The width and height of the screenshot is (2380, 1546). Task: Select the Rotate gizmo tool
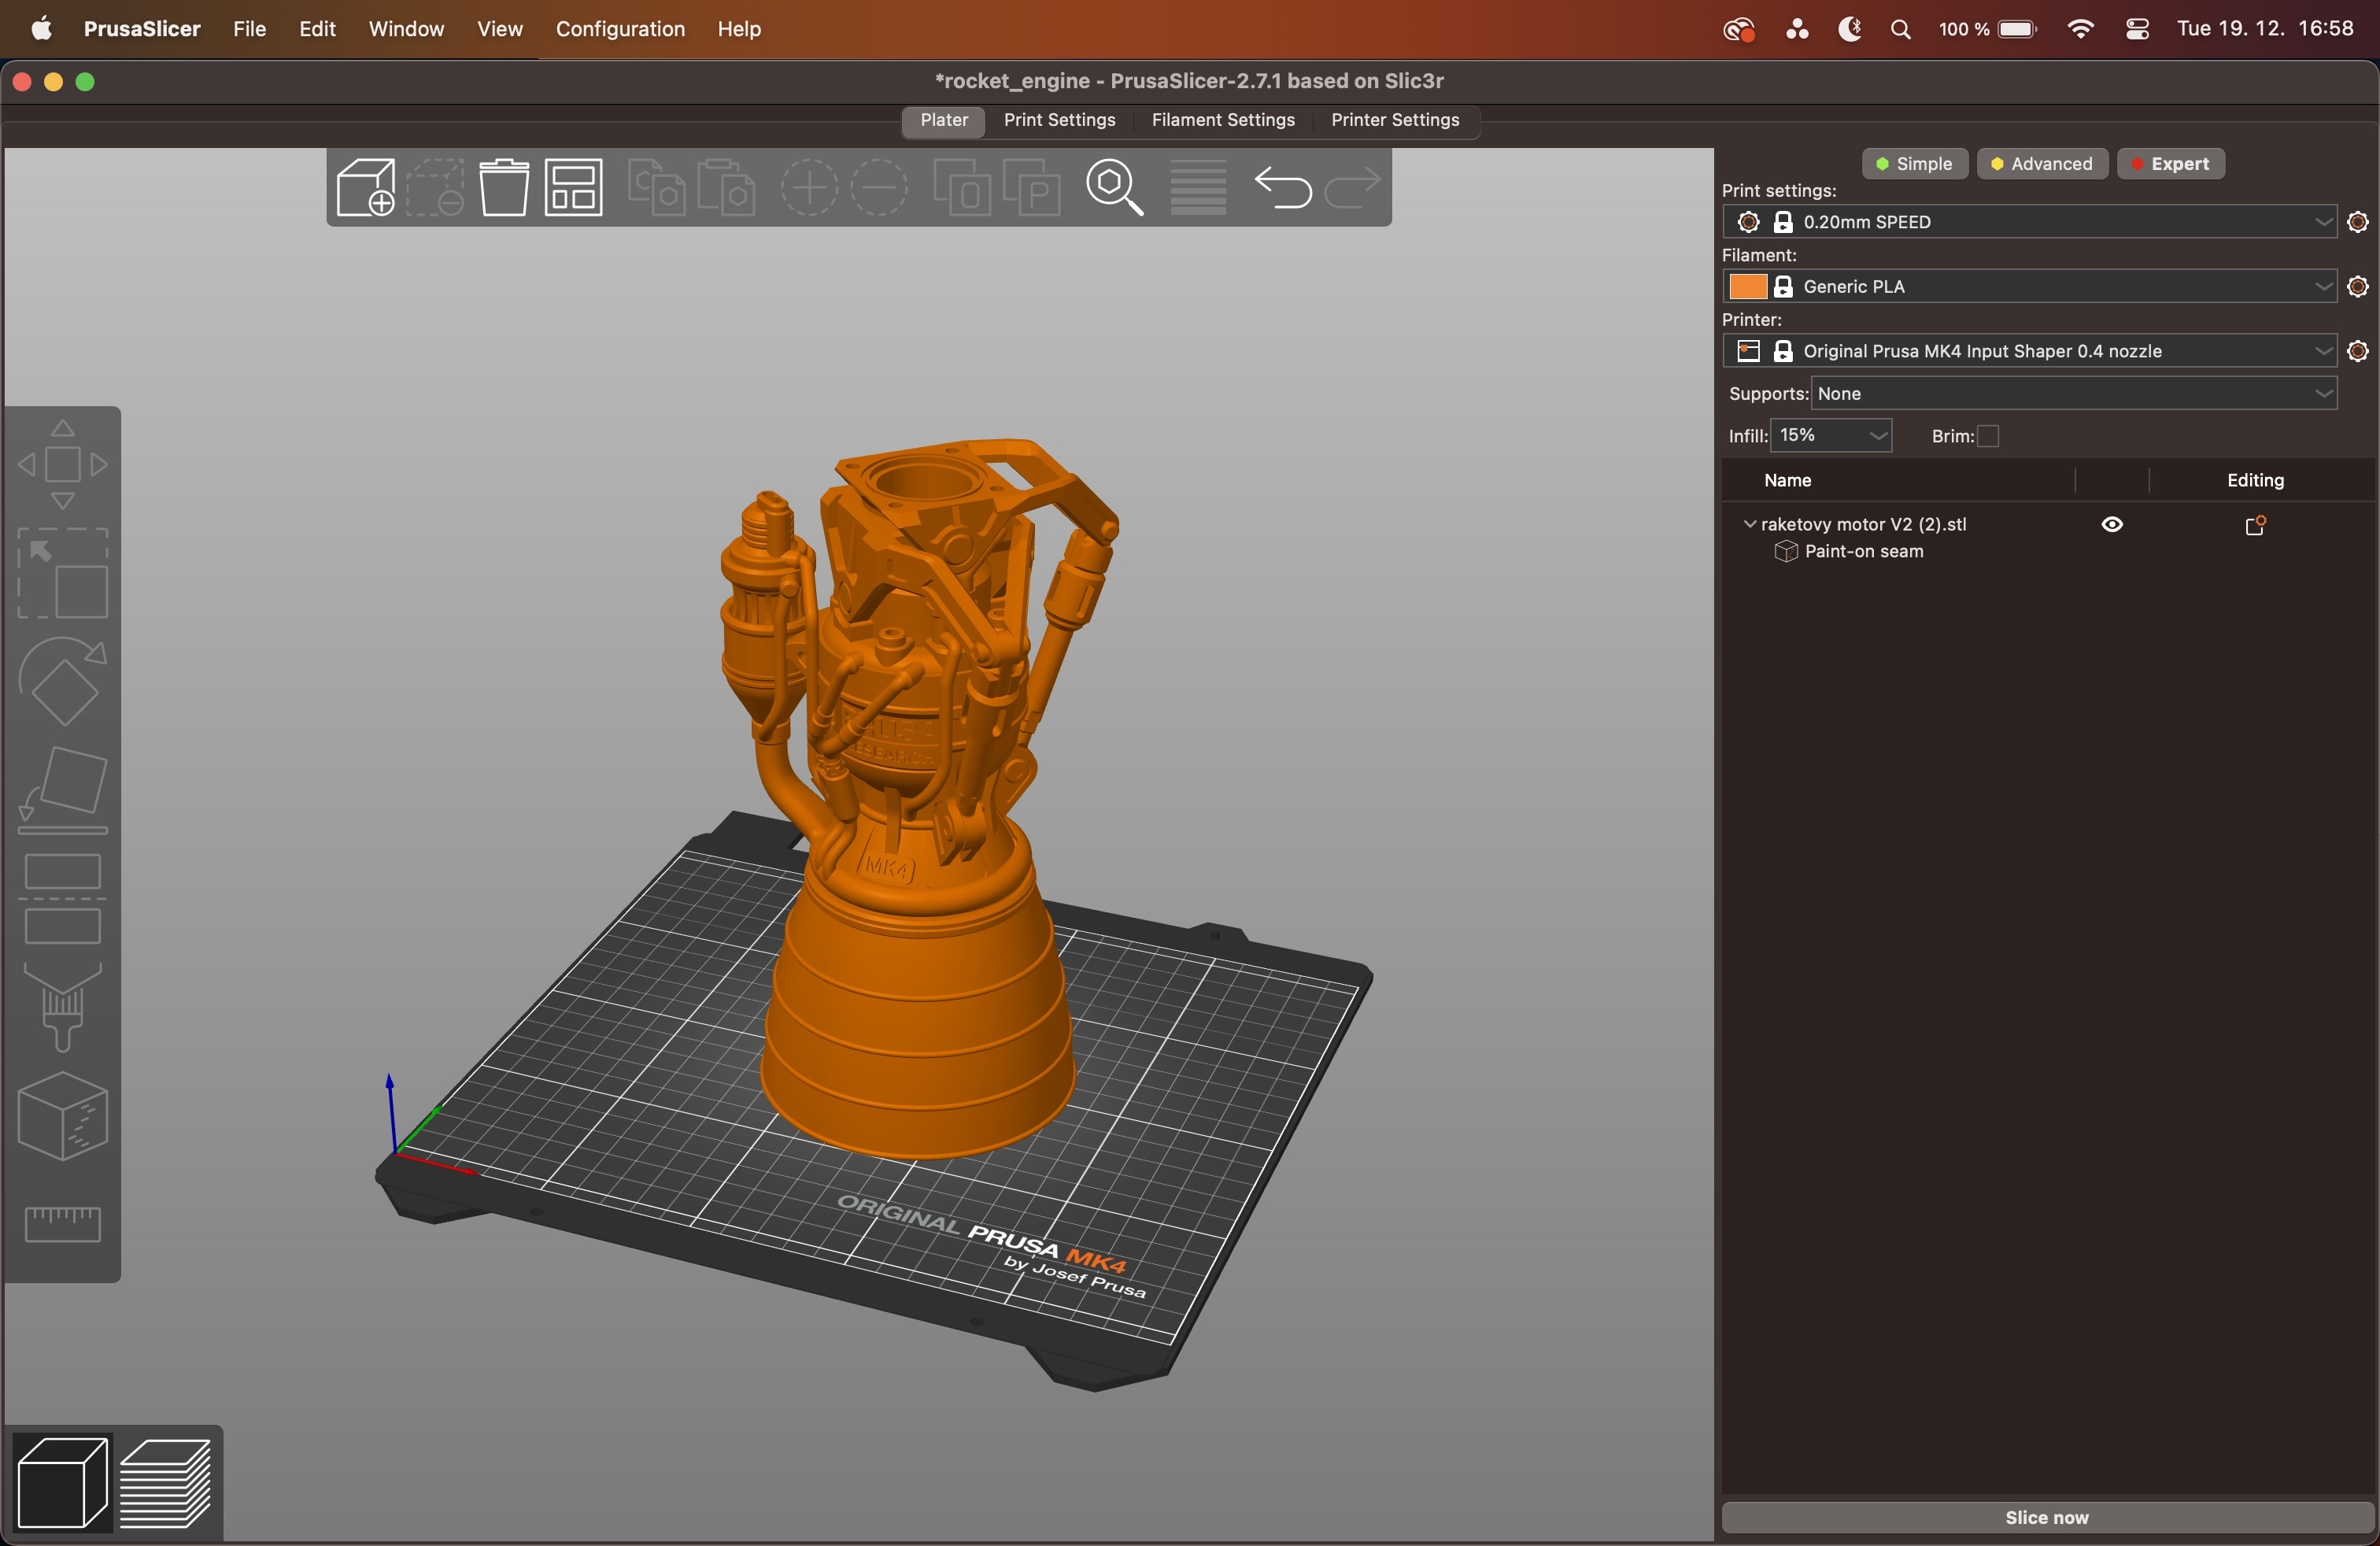63,682
